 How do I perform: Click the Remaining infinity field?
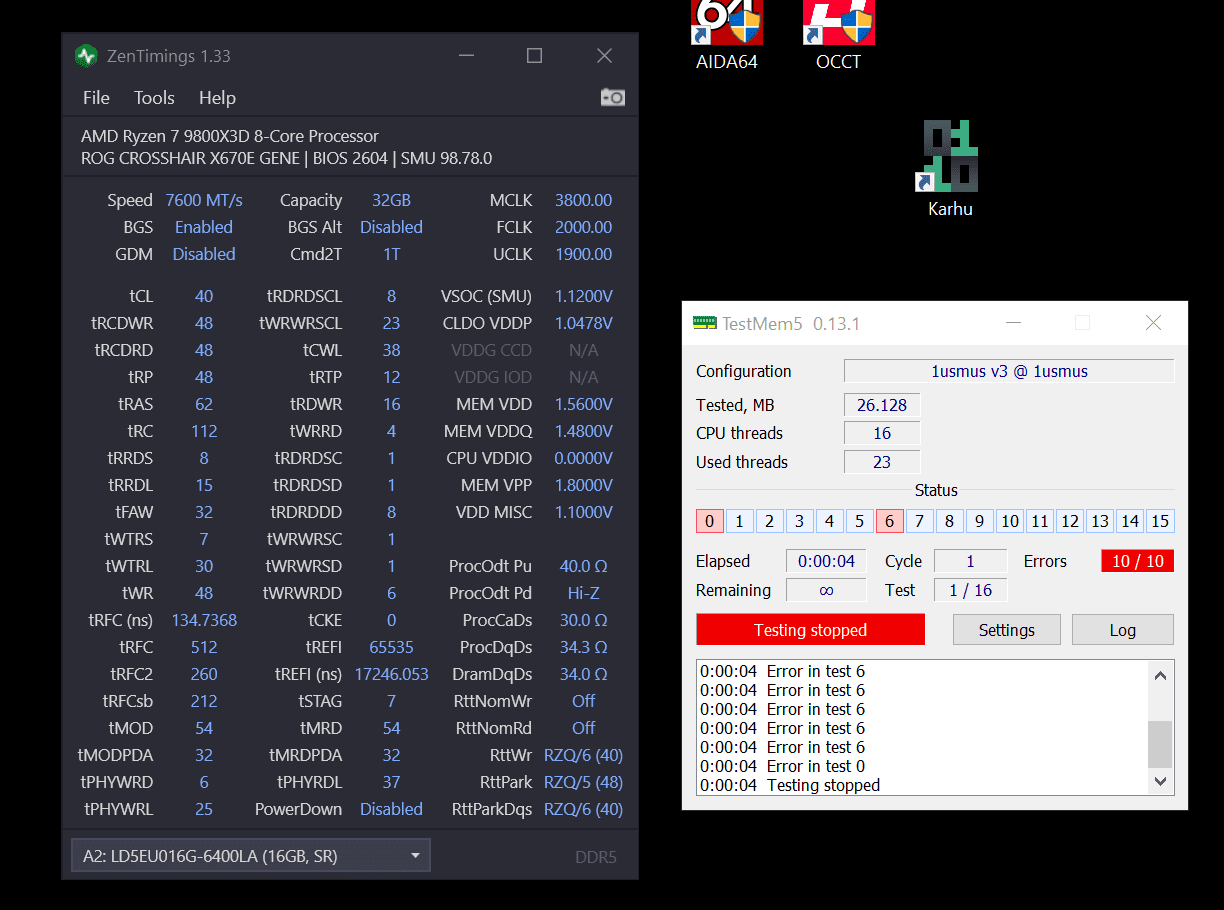click(826, 590)
